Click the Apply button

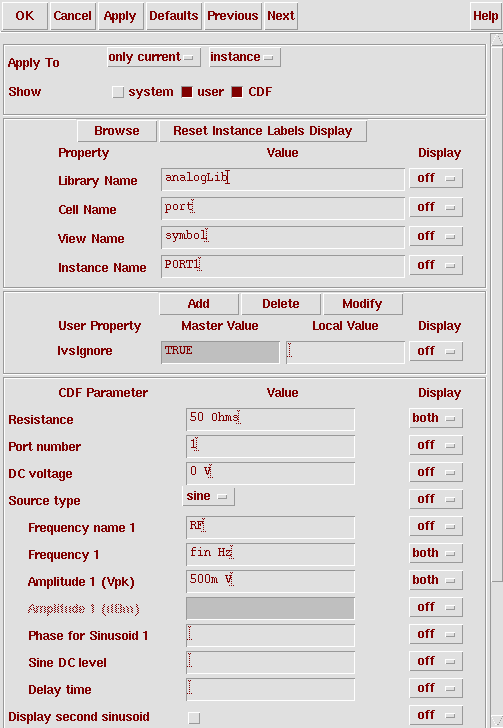120,16
